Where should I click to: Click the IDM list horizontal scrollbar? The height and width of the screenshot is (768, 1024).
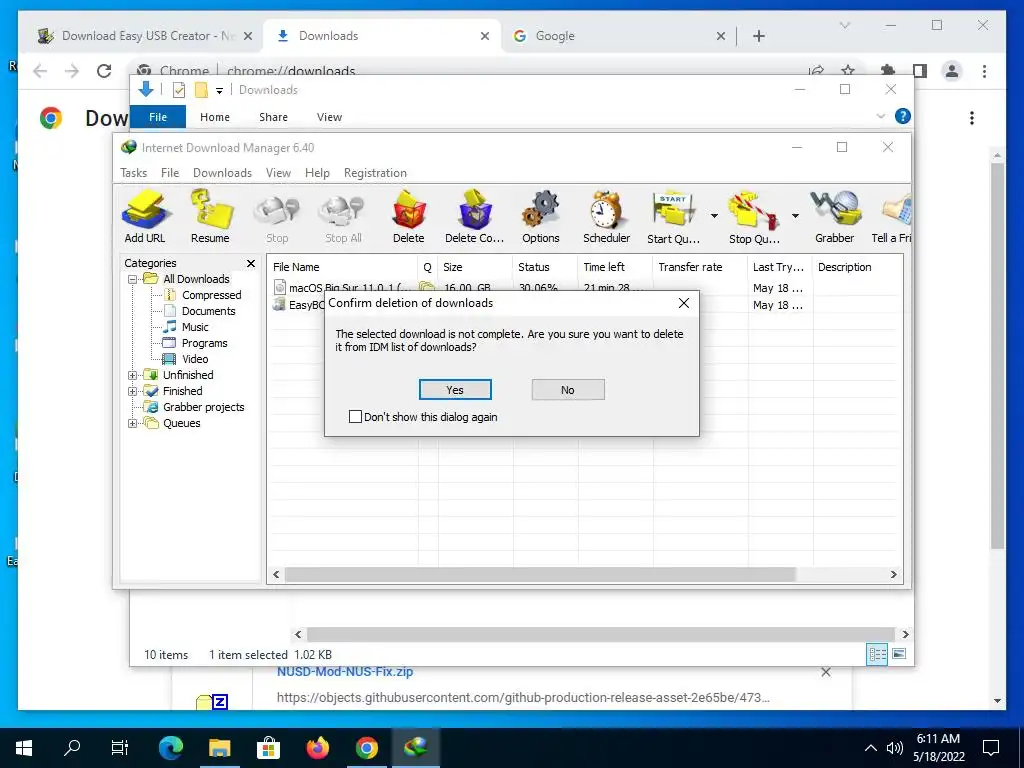click(x=539, y=575)
